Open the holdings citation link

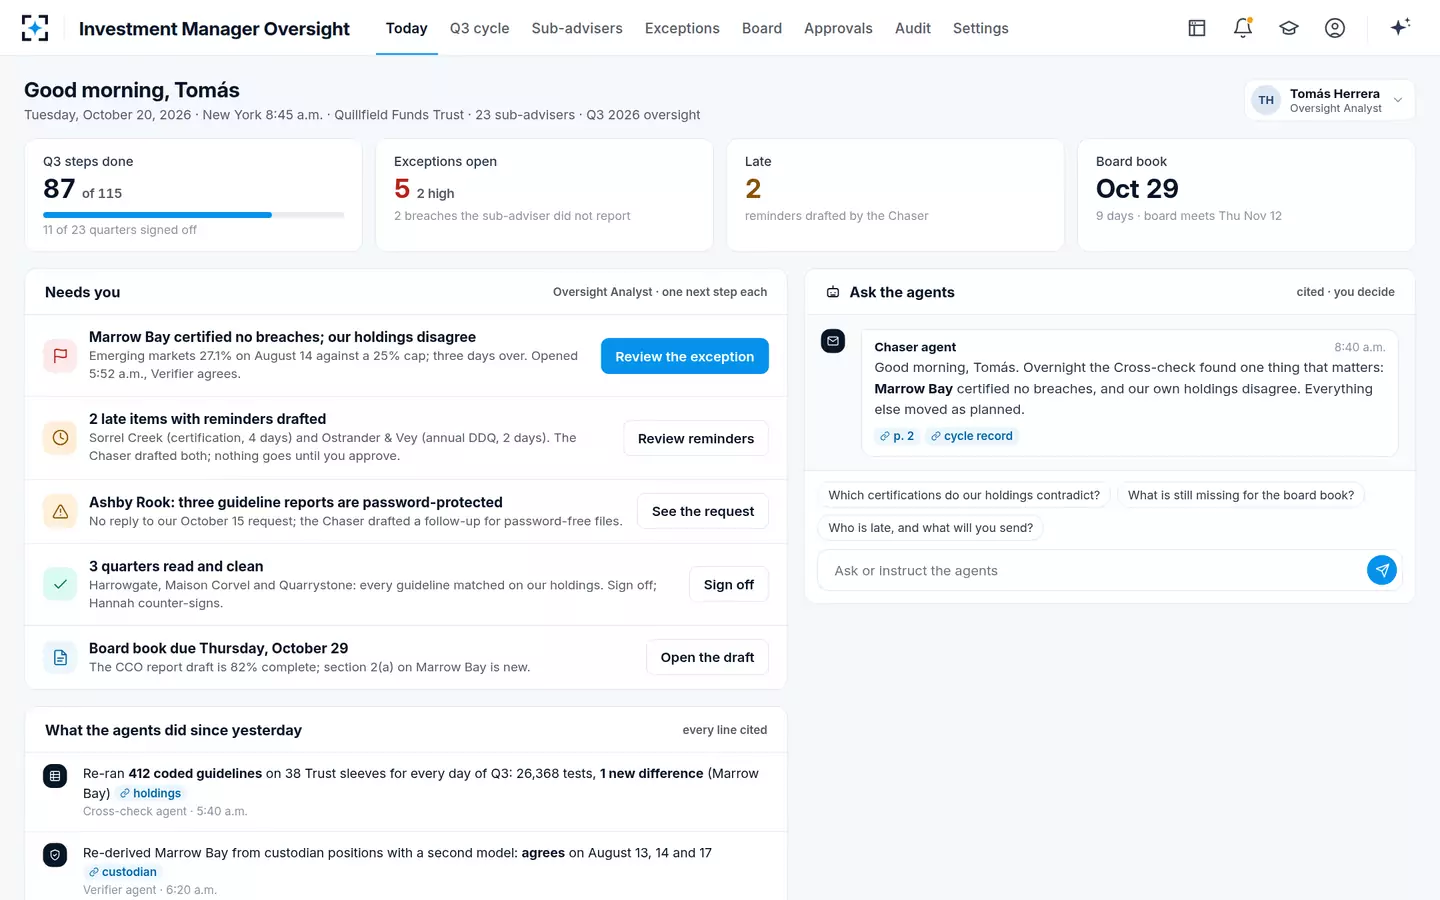[151, 793]
